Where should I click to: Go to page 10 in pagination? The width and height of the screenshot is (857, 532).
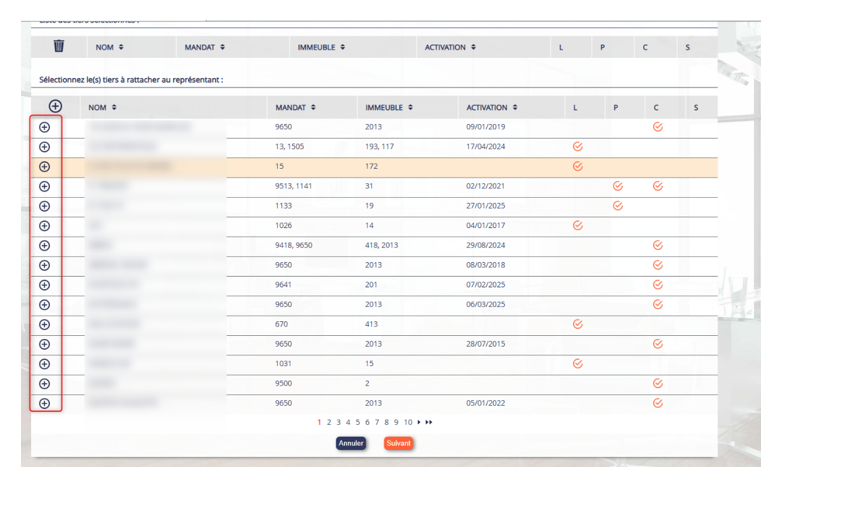(x=408, y=423)
